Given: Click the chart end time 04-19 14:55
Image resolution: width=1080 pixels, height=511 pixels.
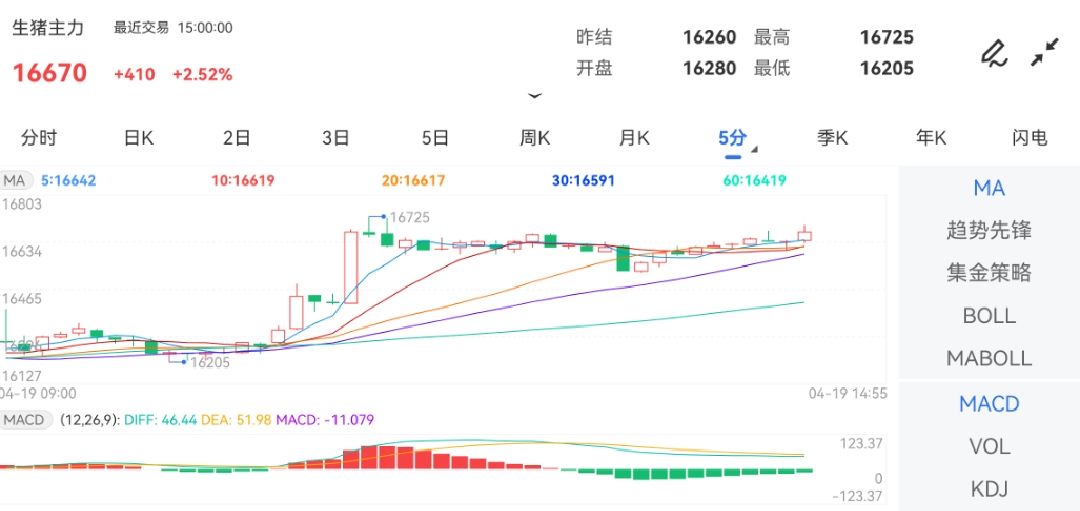Looking at the screenshot, I should click(x=848, y=394).
